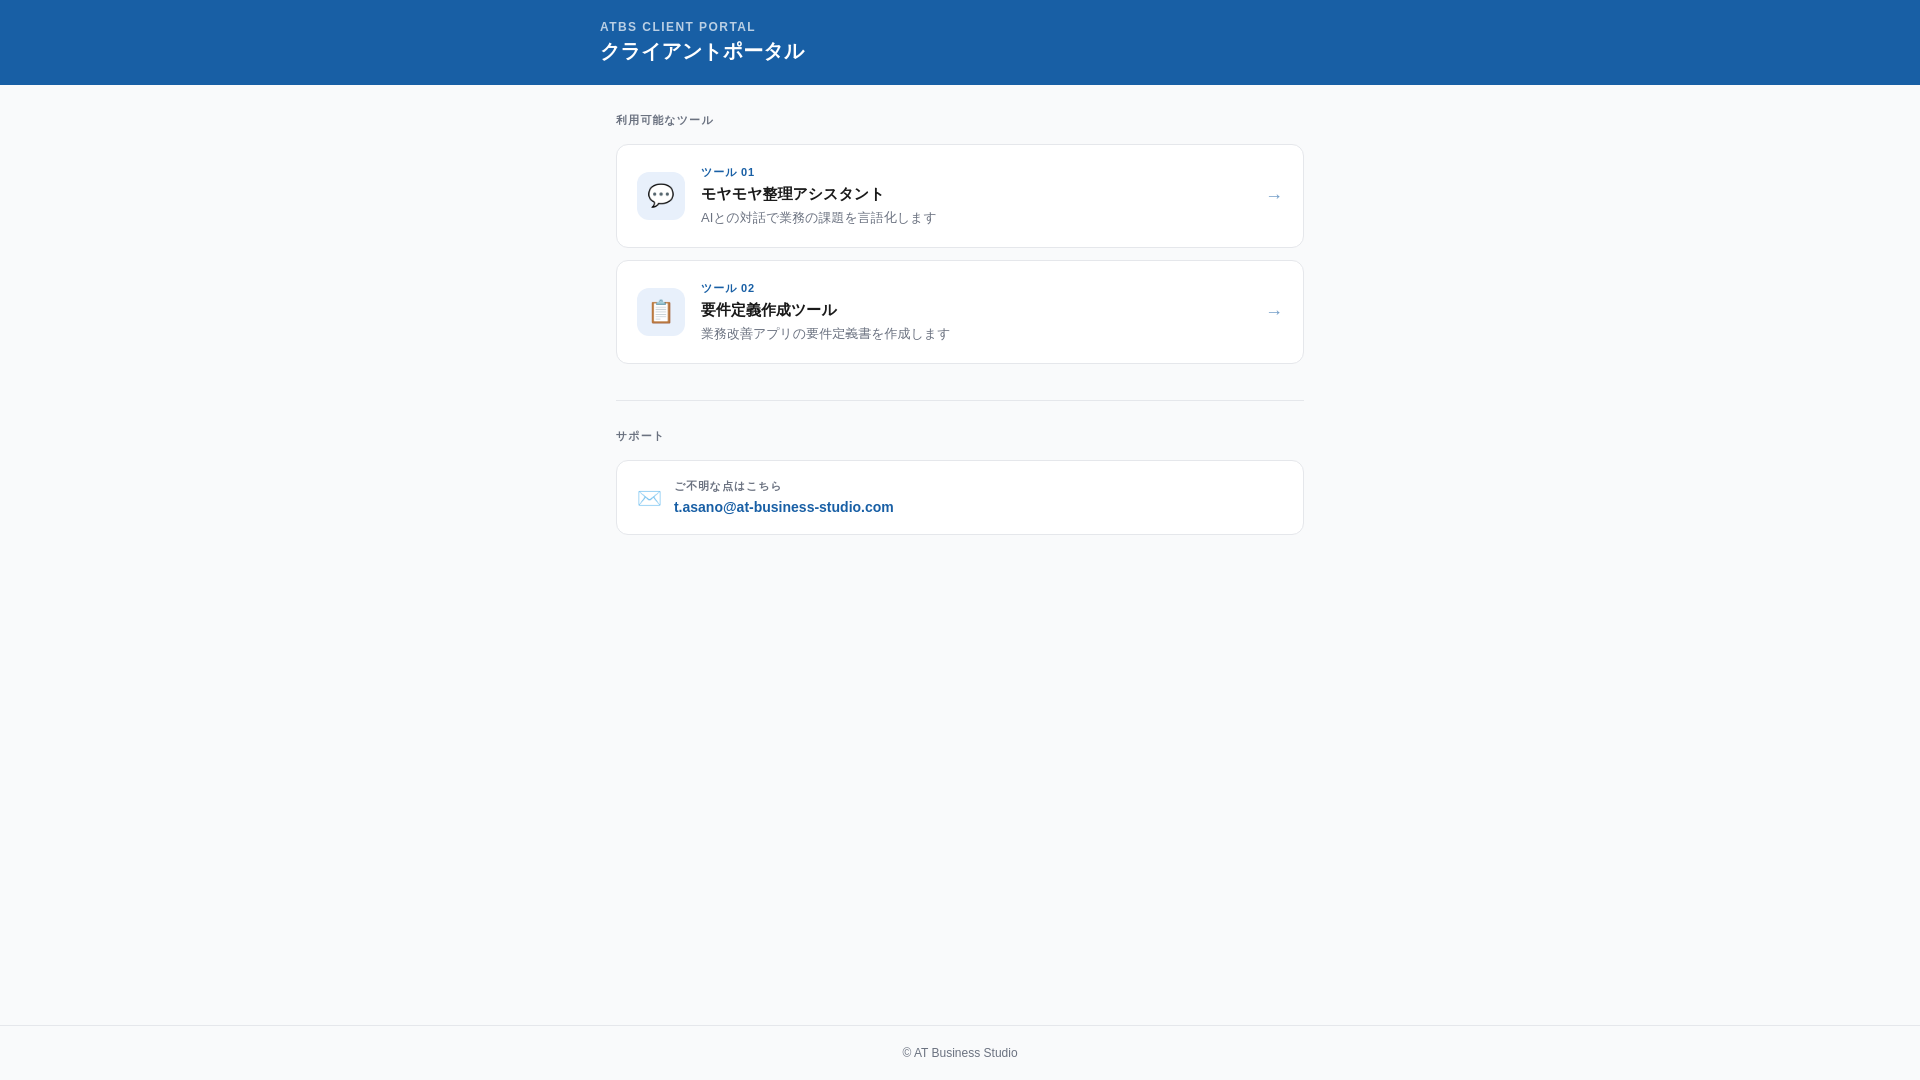Image resolution: width=1920 pixels, height=1080 pixels.
Task: Click the ツール 01 label
Action: (728, 172)
